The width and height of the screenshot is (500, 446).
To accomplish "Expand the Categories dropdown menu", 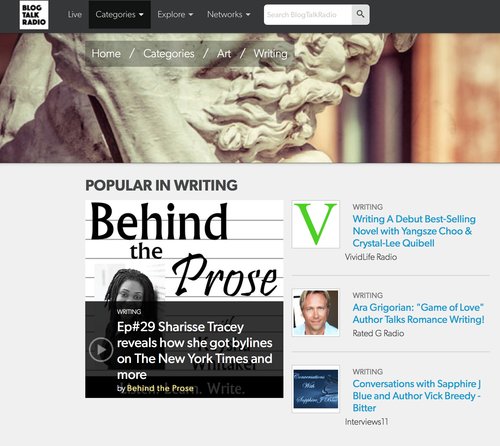I will pyautogui.click(x=119, y=15).
